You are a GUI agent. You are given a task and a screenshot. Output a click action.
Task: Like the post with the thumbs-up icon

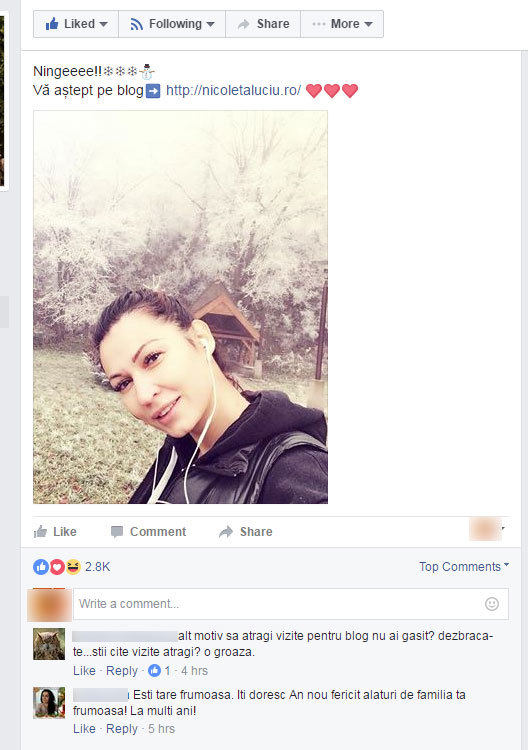(x=41, y=532)
